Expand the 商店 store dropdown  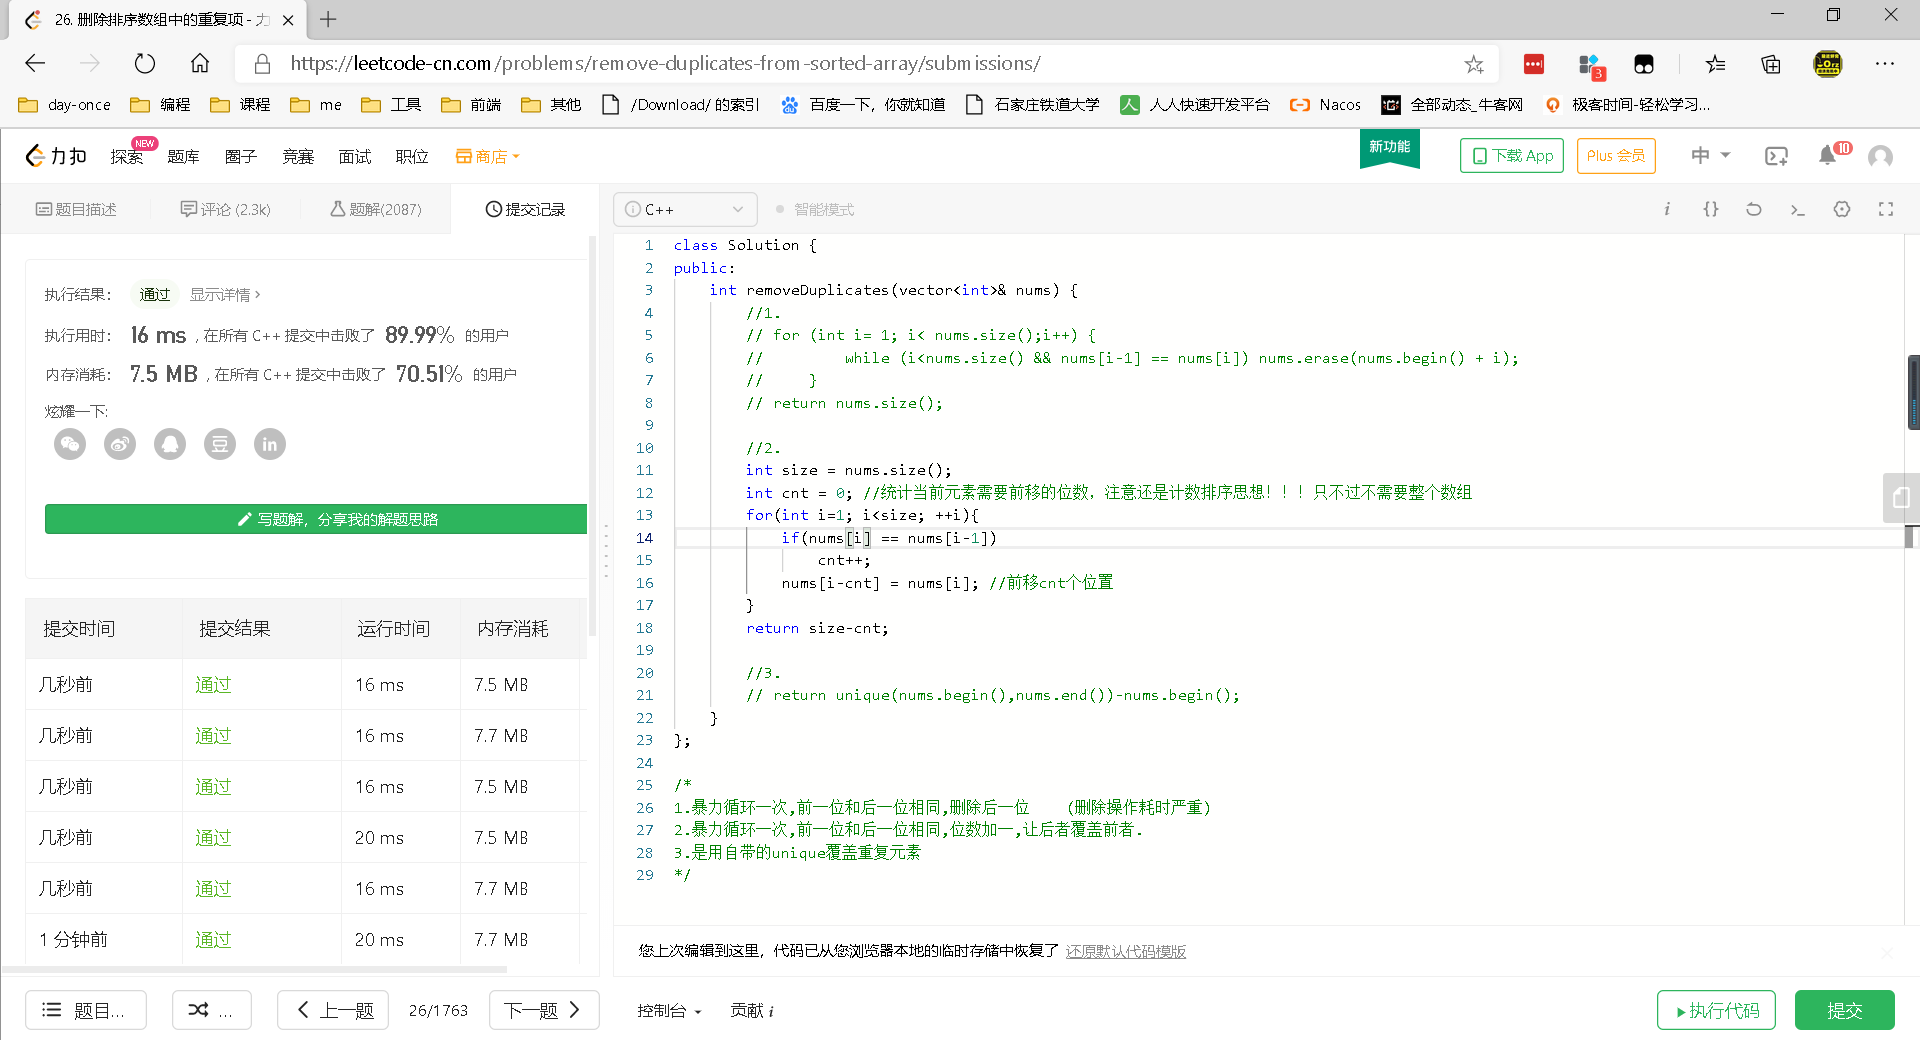tap(488, 157)
